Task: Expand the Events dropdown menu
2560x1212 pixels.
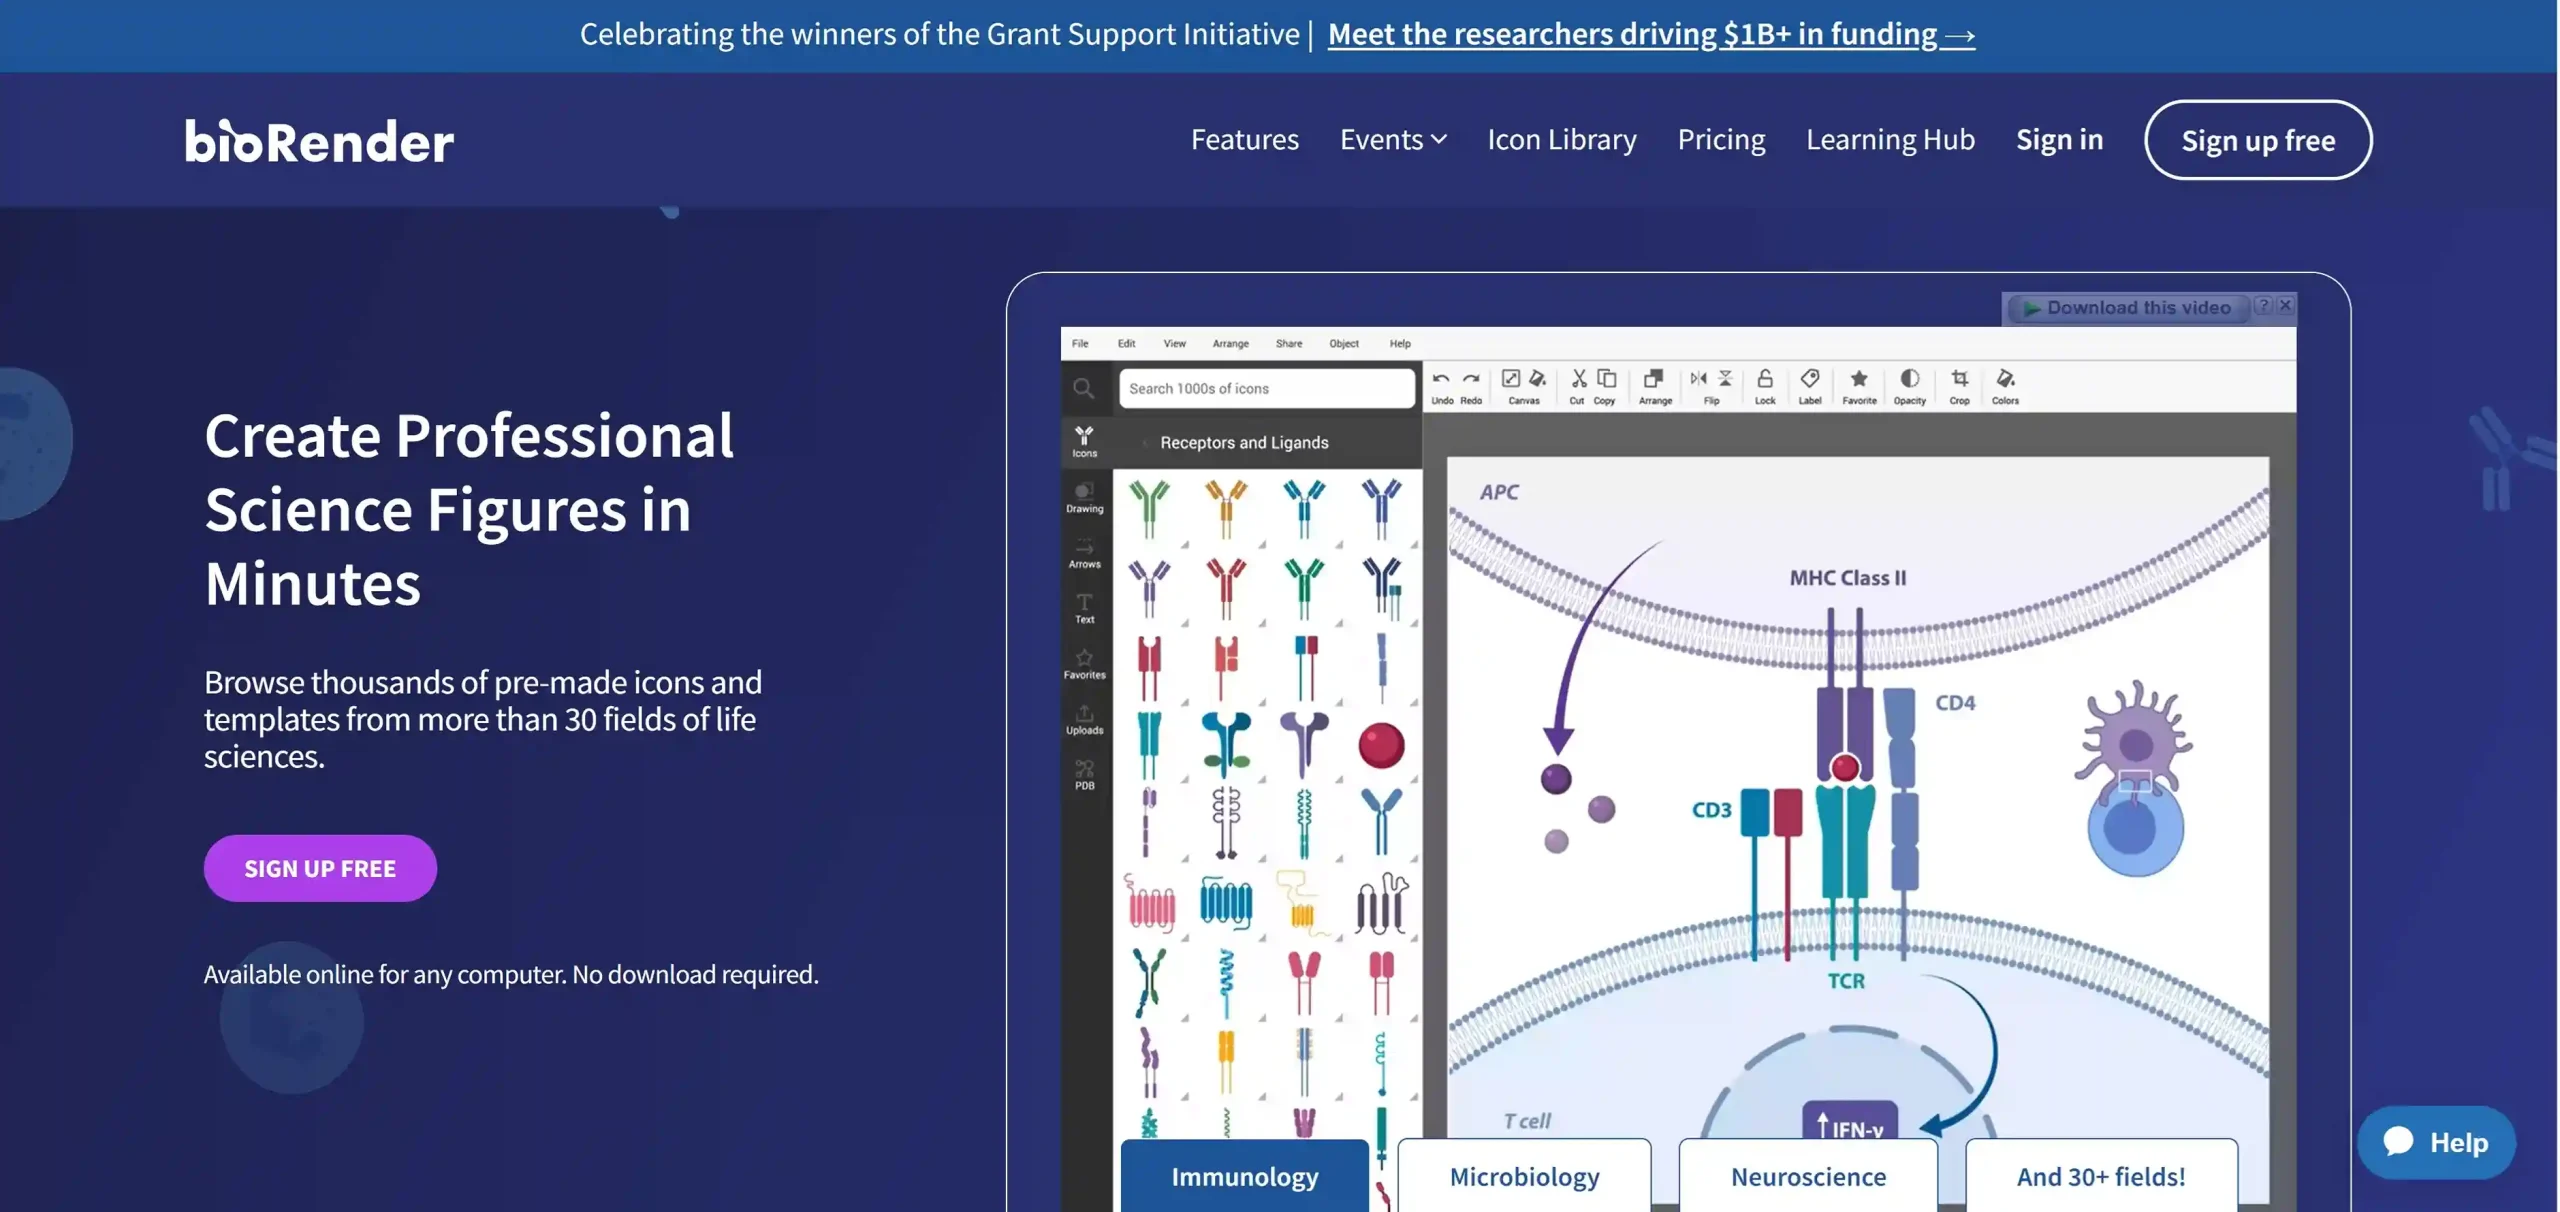Action: tap(1393, 140)
